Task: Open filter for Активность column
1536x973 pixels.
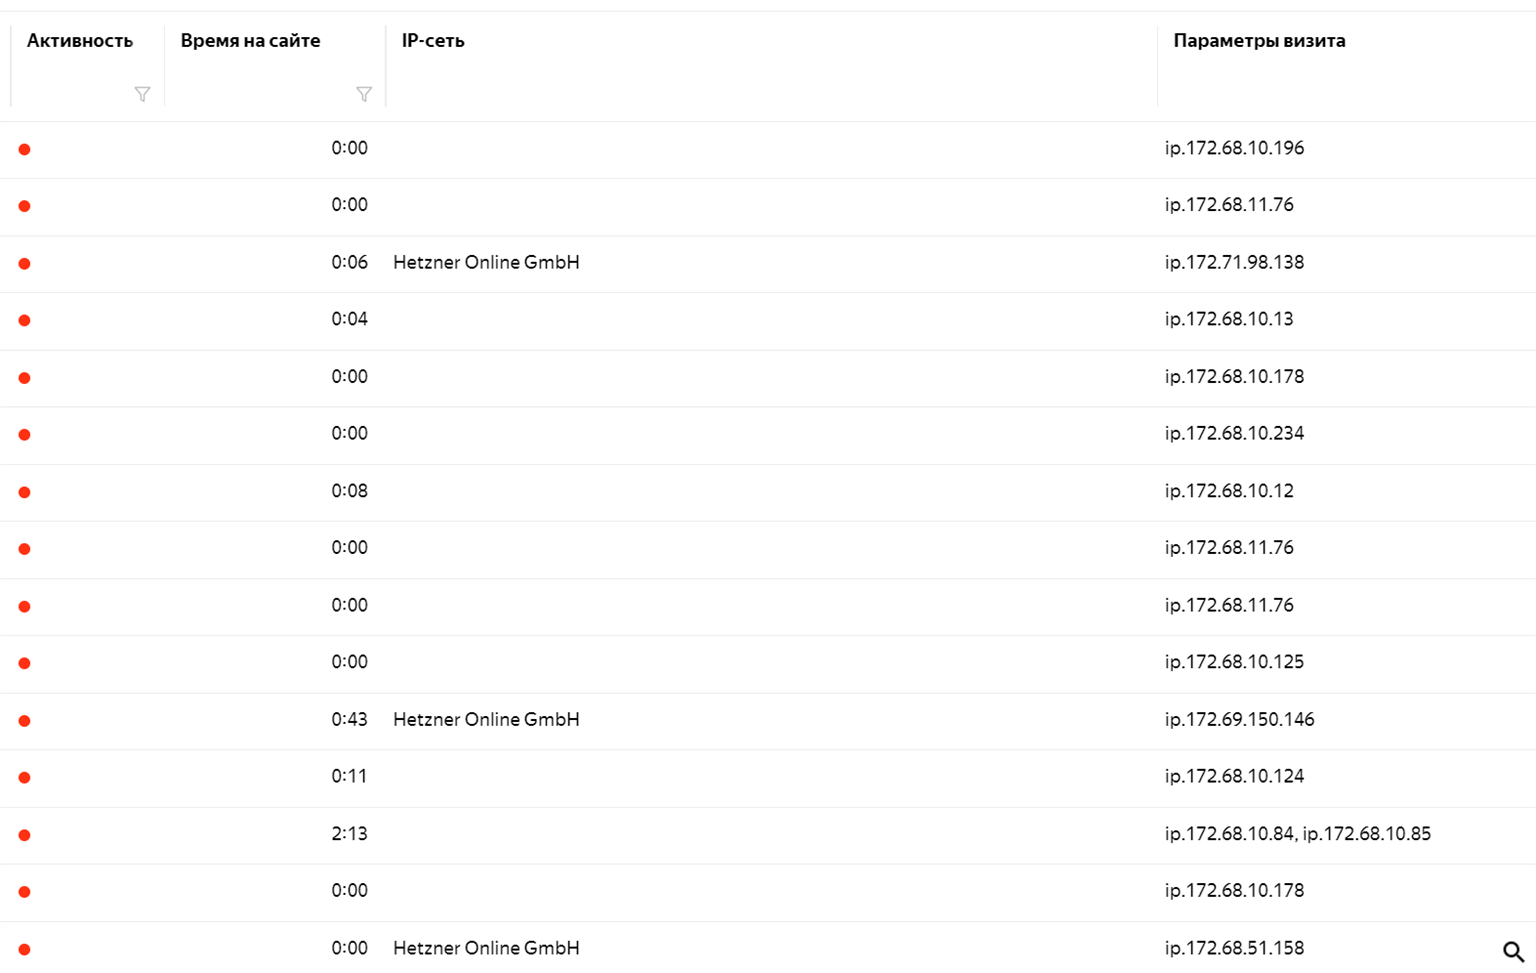Action: (142, 94)
